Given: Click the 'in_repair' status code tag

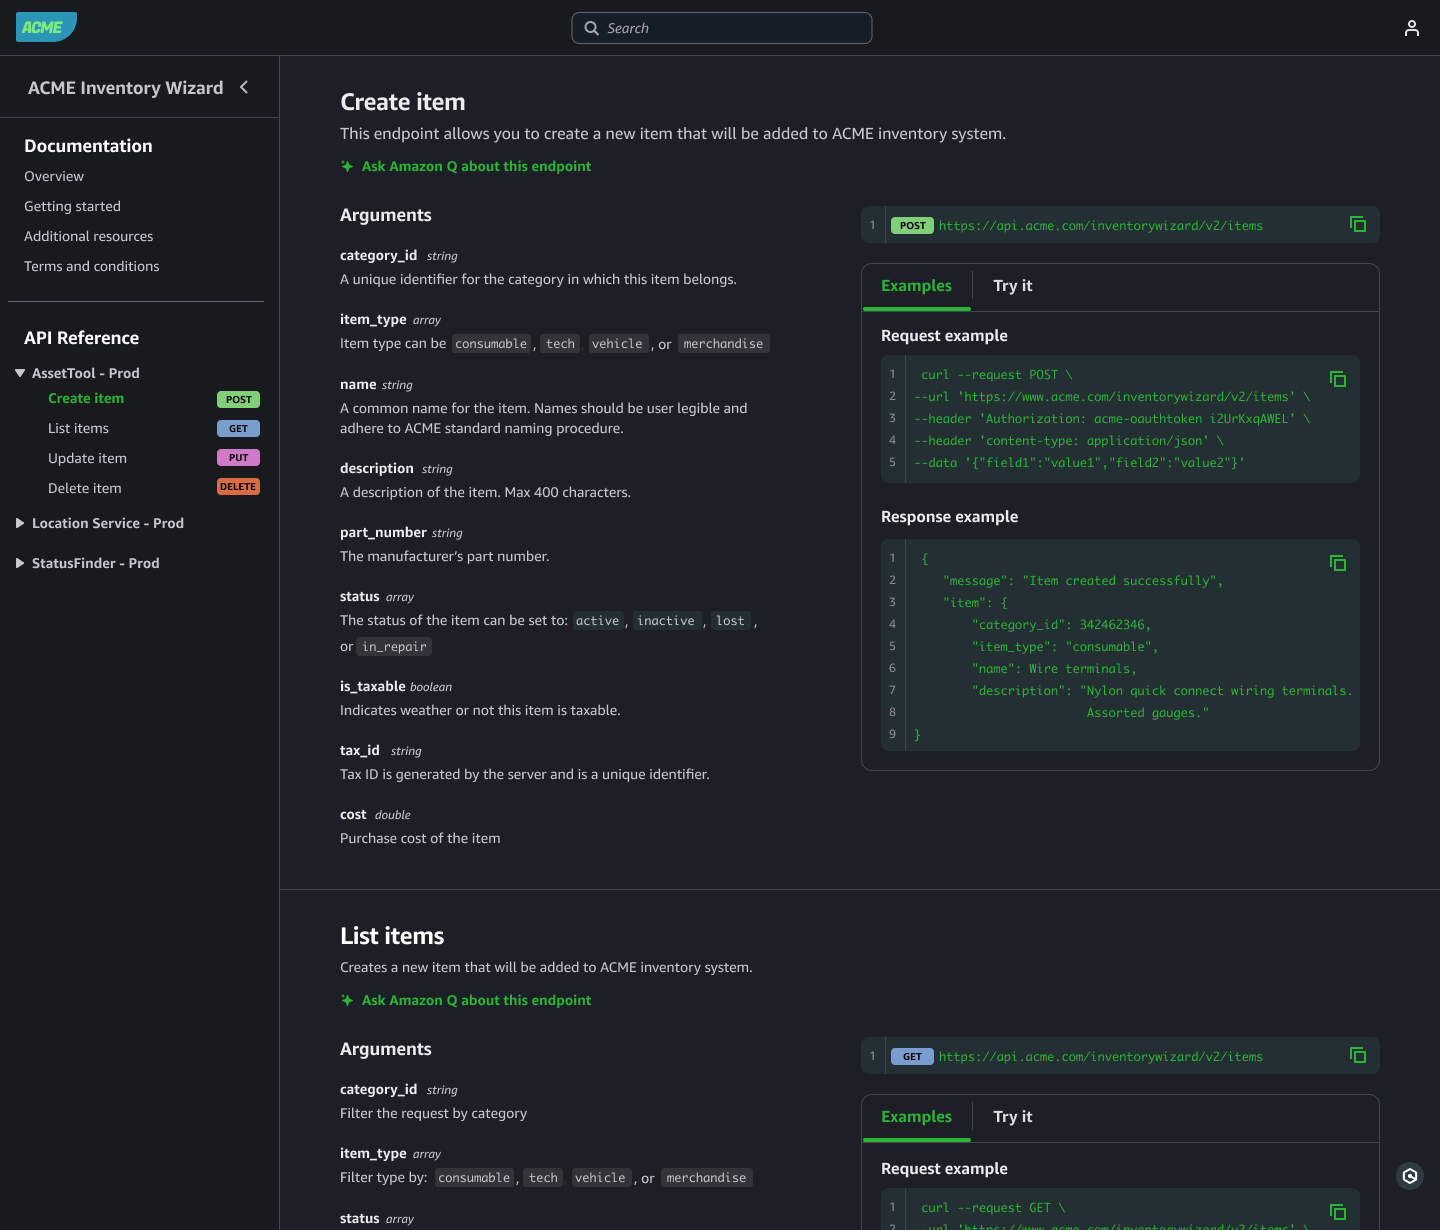Looking at the screenshot, I should point(394,647).
